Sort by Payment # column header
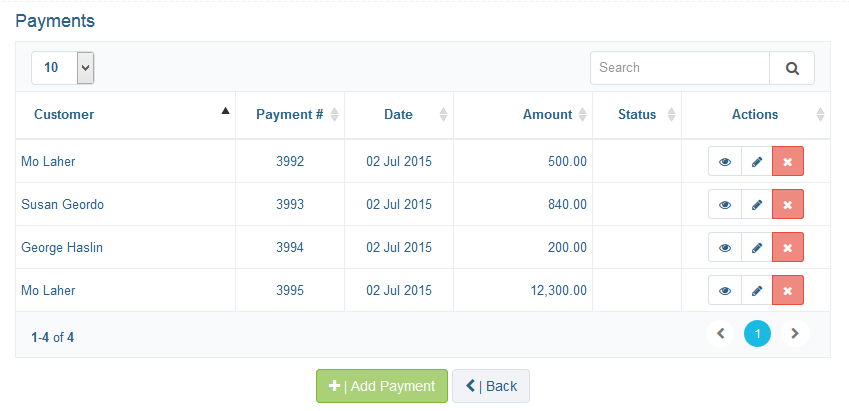 (290, 115)
